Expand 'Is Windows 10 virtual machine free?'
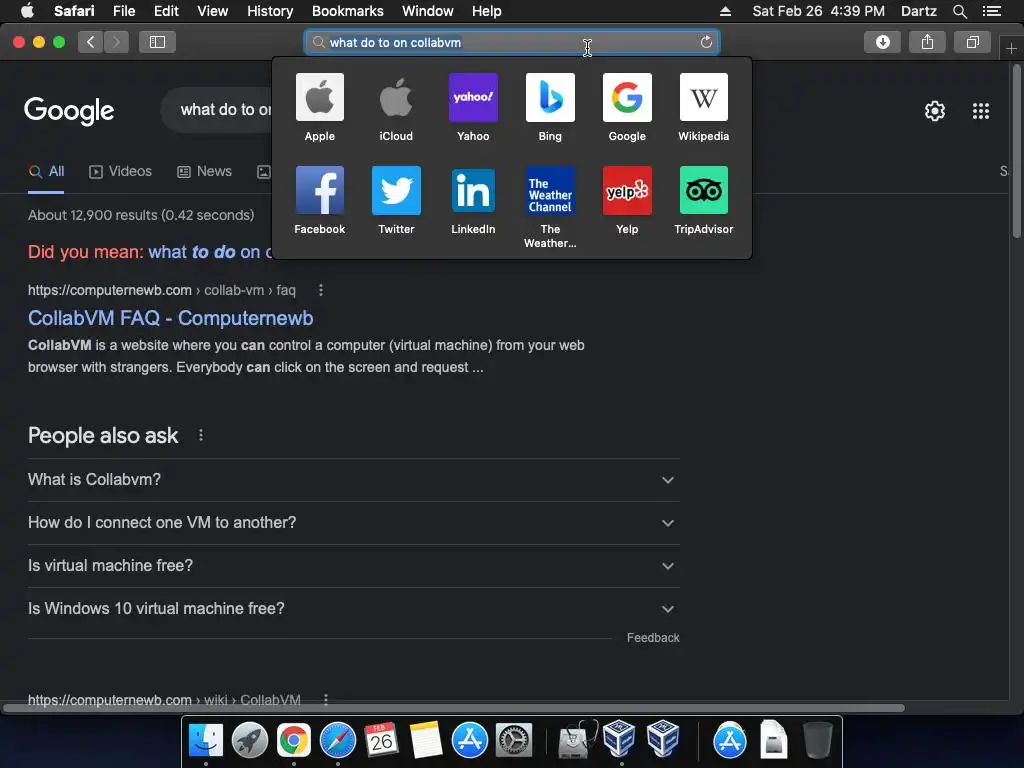 353,609
